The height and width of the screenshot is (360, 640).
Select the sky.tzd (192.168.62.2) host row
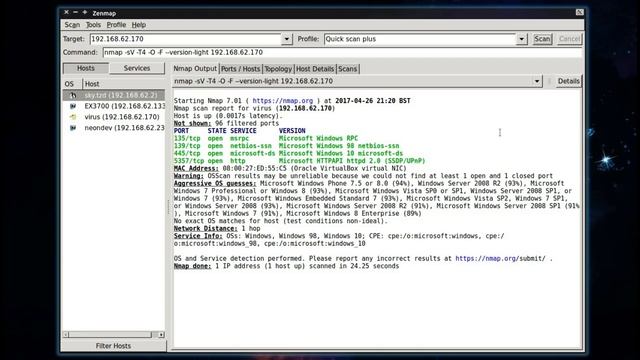[114, 95]
